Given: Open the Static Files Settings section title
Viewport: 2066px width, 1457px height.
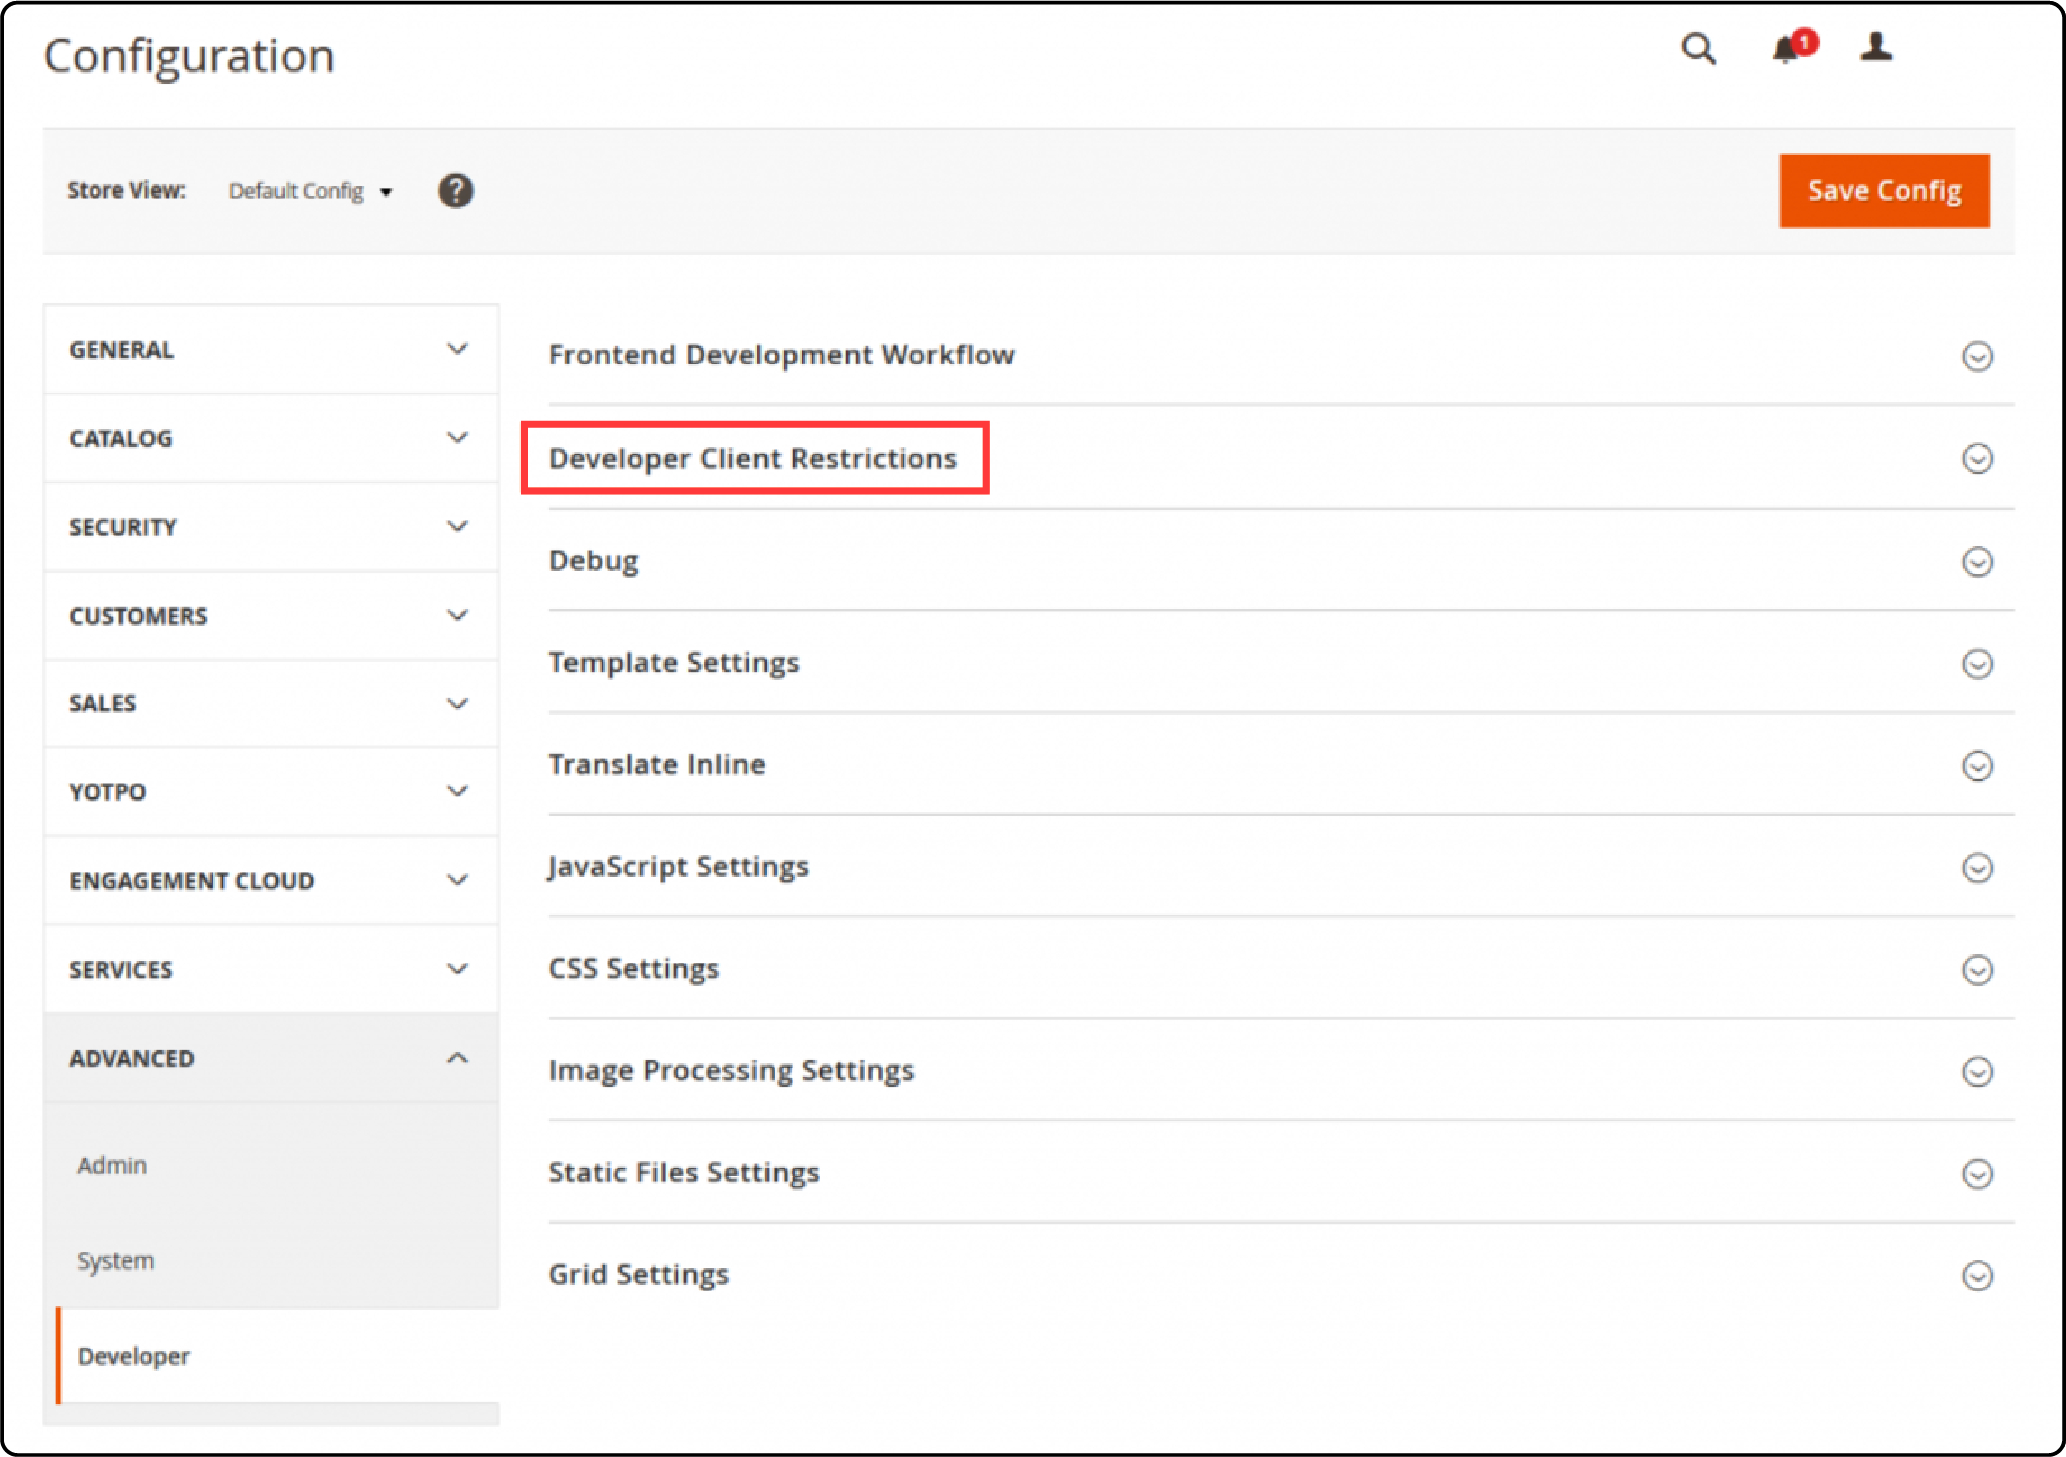Looking at the screenshot, I should [684, 1173].
